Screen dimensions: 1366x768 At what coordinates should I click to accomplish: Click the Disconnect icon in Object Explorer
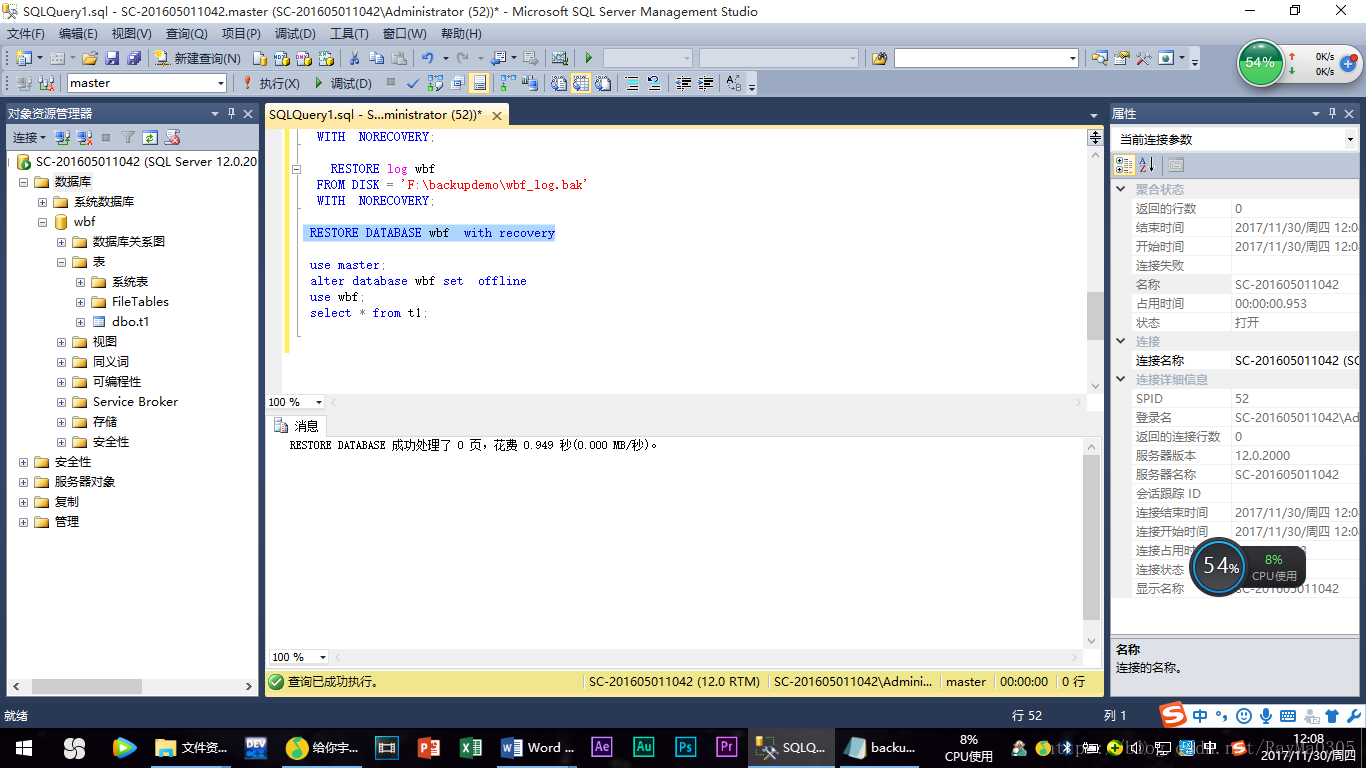point(85,137)
